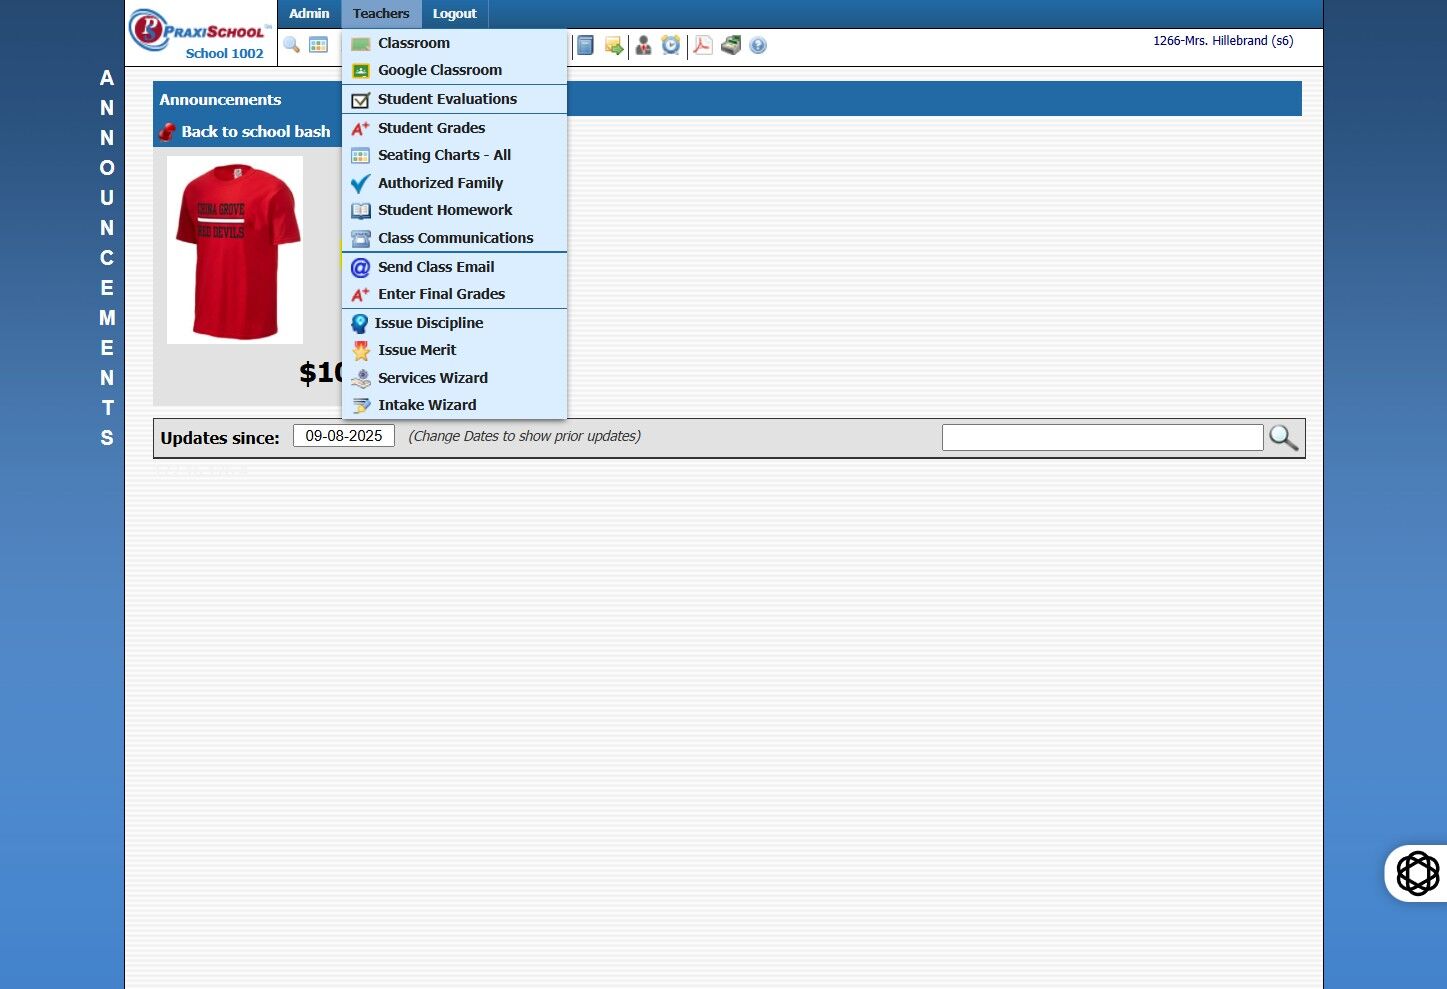Click the @ icon beside Send Class Email
Screen dimensions: 1447x989
coord(361,267)
